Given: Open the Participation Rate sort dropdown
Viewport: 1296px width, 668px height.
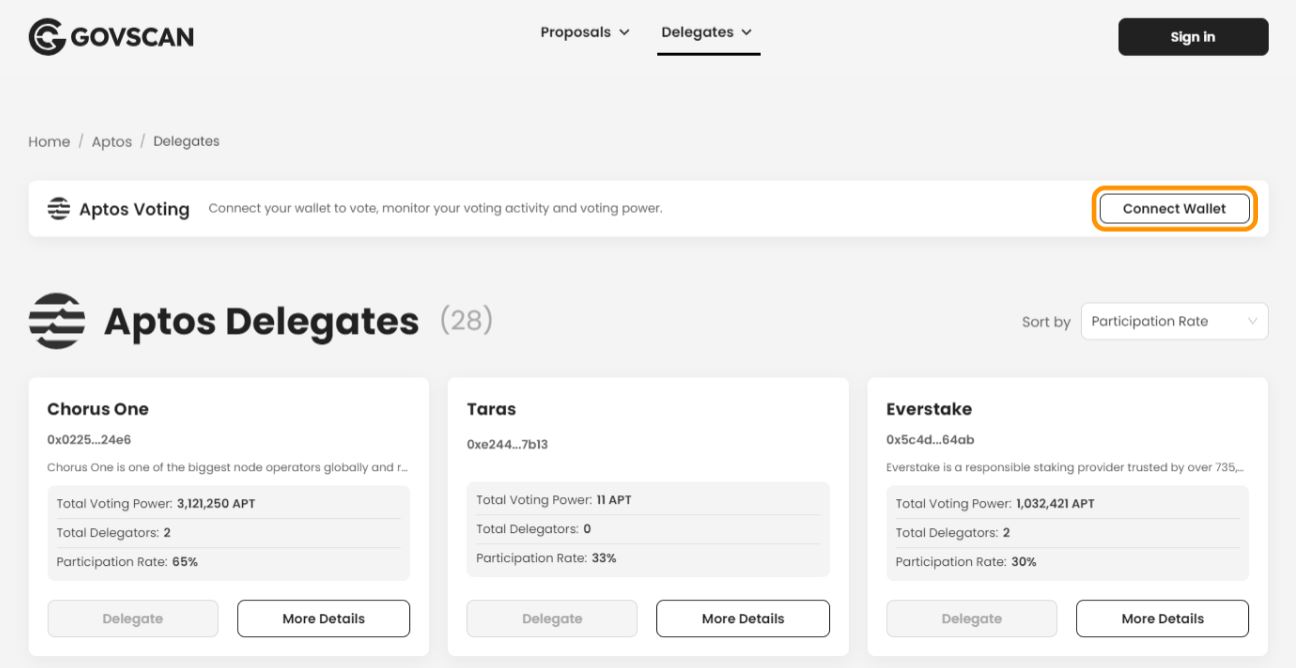Looking at the screenshot, I should coord(1174,321).
